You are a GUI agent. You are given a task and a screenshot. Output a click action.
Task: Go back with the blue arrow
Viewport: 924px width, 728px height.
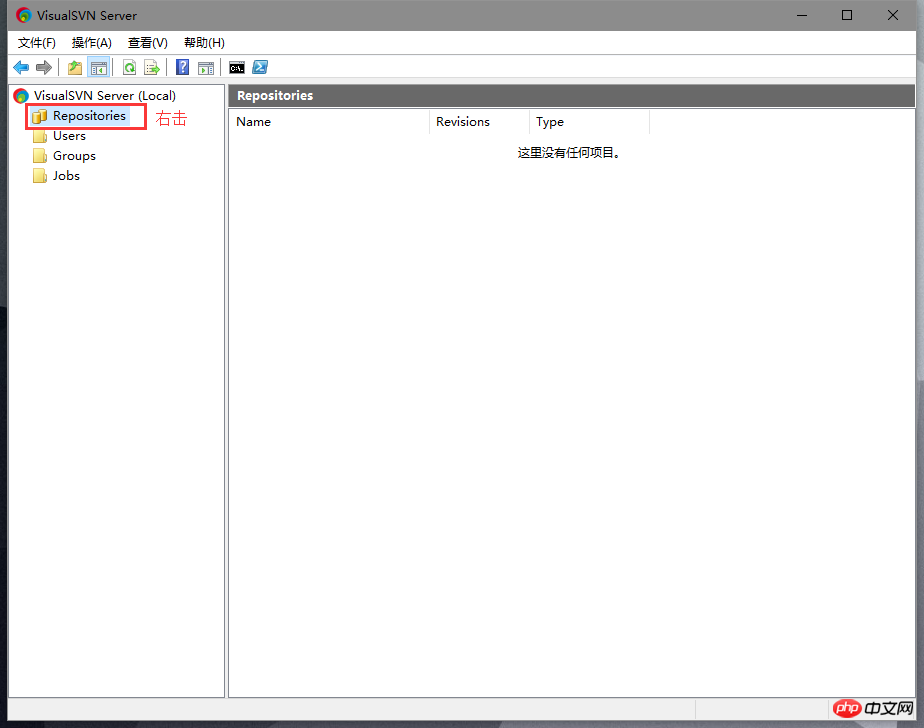(21, 68)
